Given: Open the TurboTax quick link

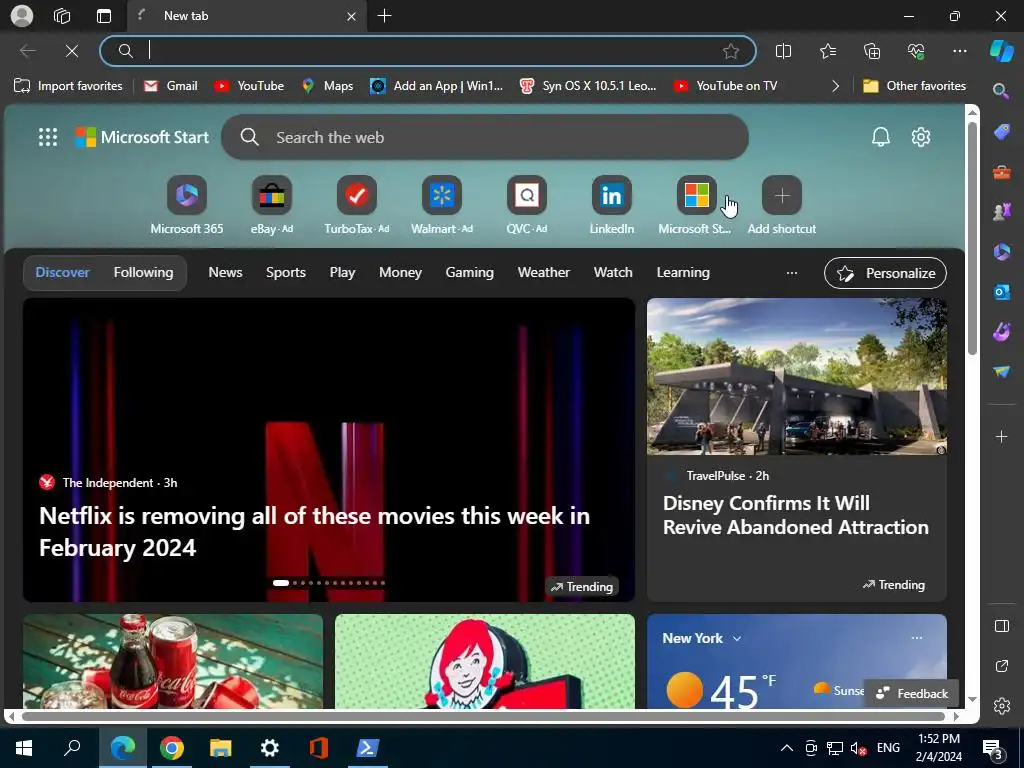Looking at the screenshot, I should [x=357, y=206].
